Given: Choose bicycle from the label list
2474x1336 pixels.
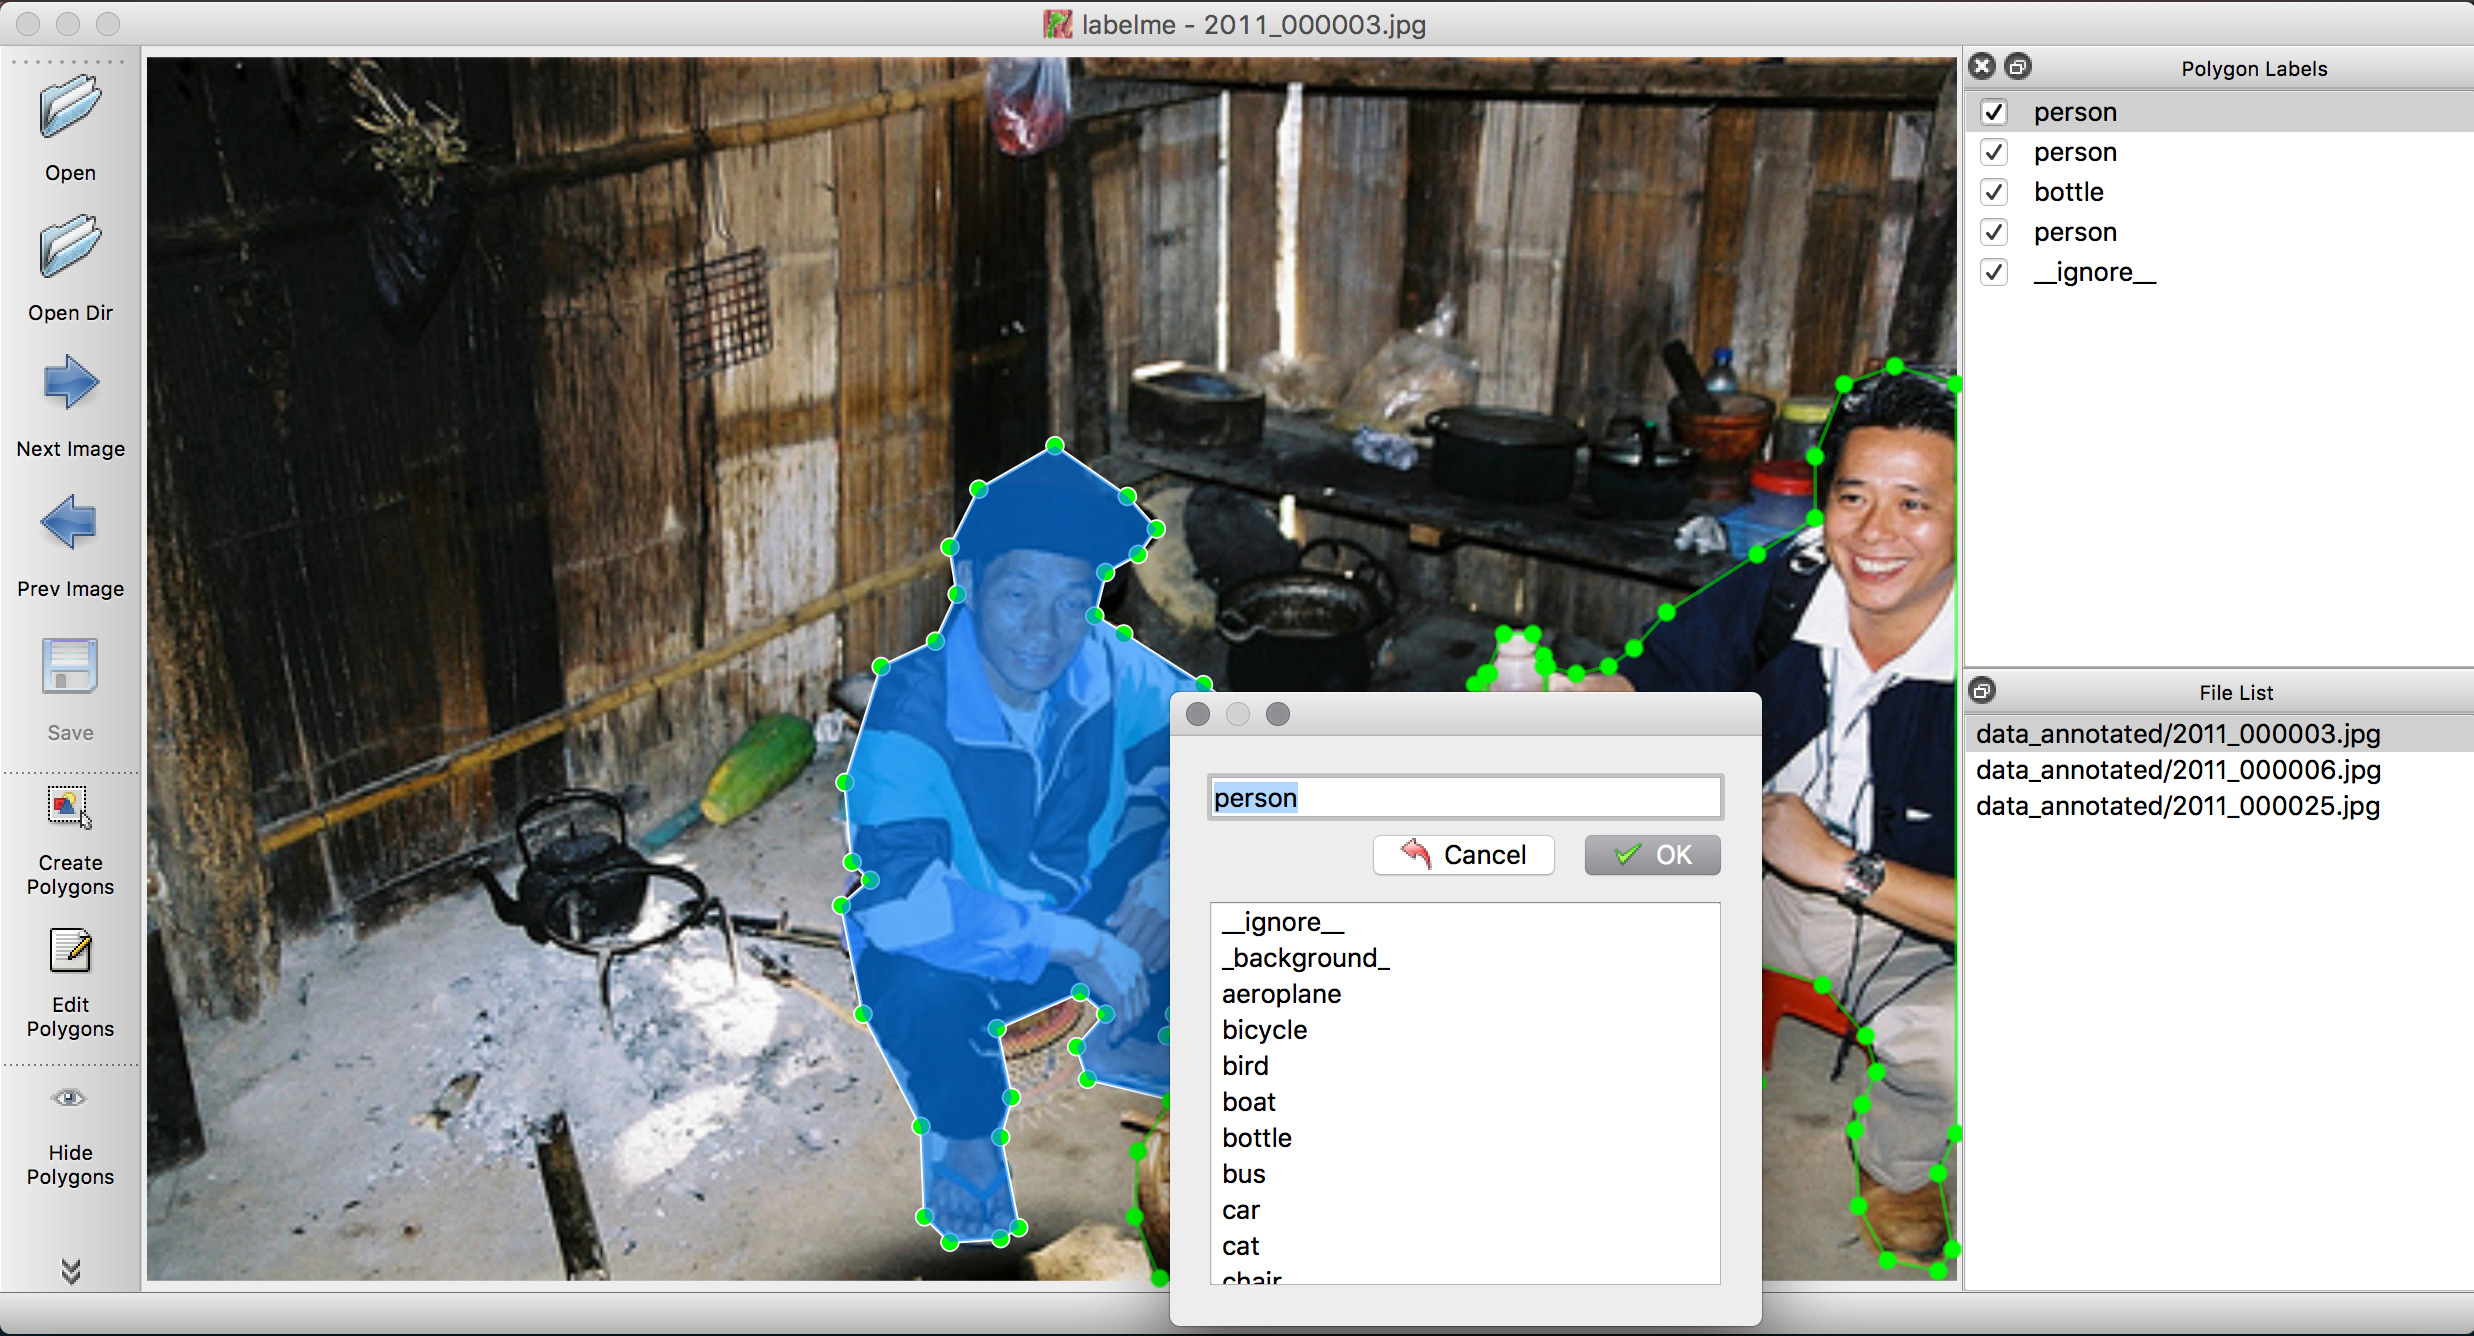Looking at the screenshot, I should [1264, 1030].
